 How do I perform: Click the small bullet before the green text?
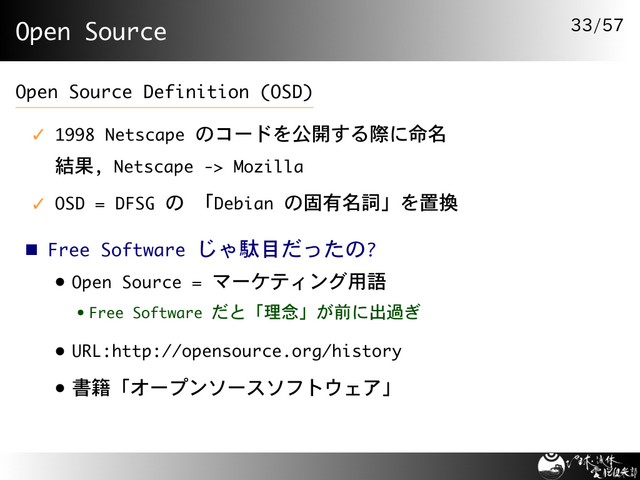(x=80, y=313)
